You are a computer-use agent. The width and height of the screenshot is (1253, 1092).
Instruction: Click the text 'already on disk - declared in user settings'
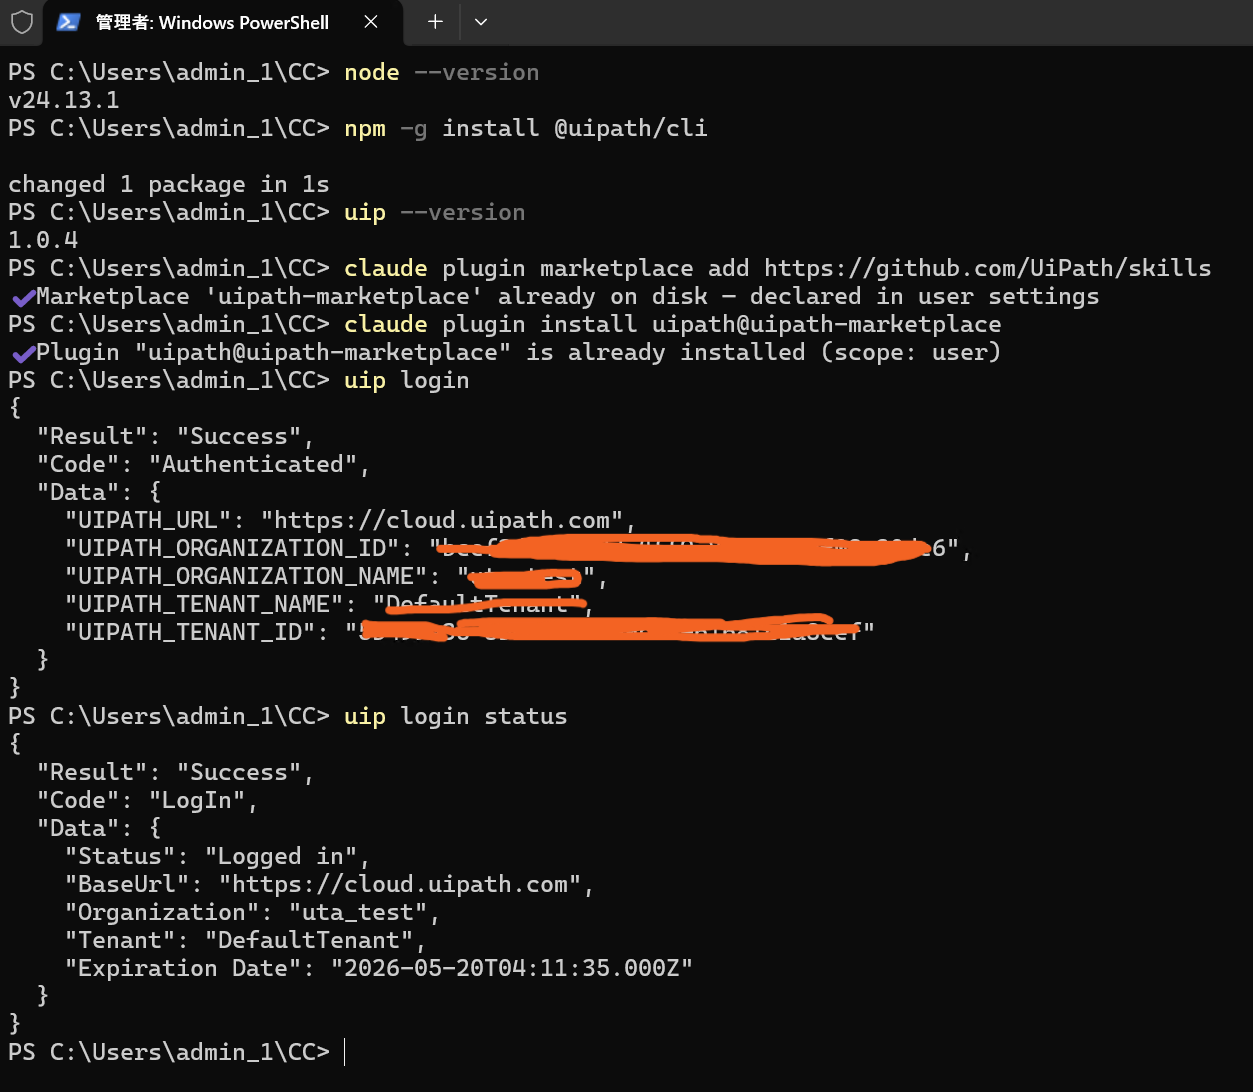798,296
